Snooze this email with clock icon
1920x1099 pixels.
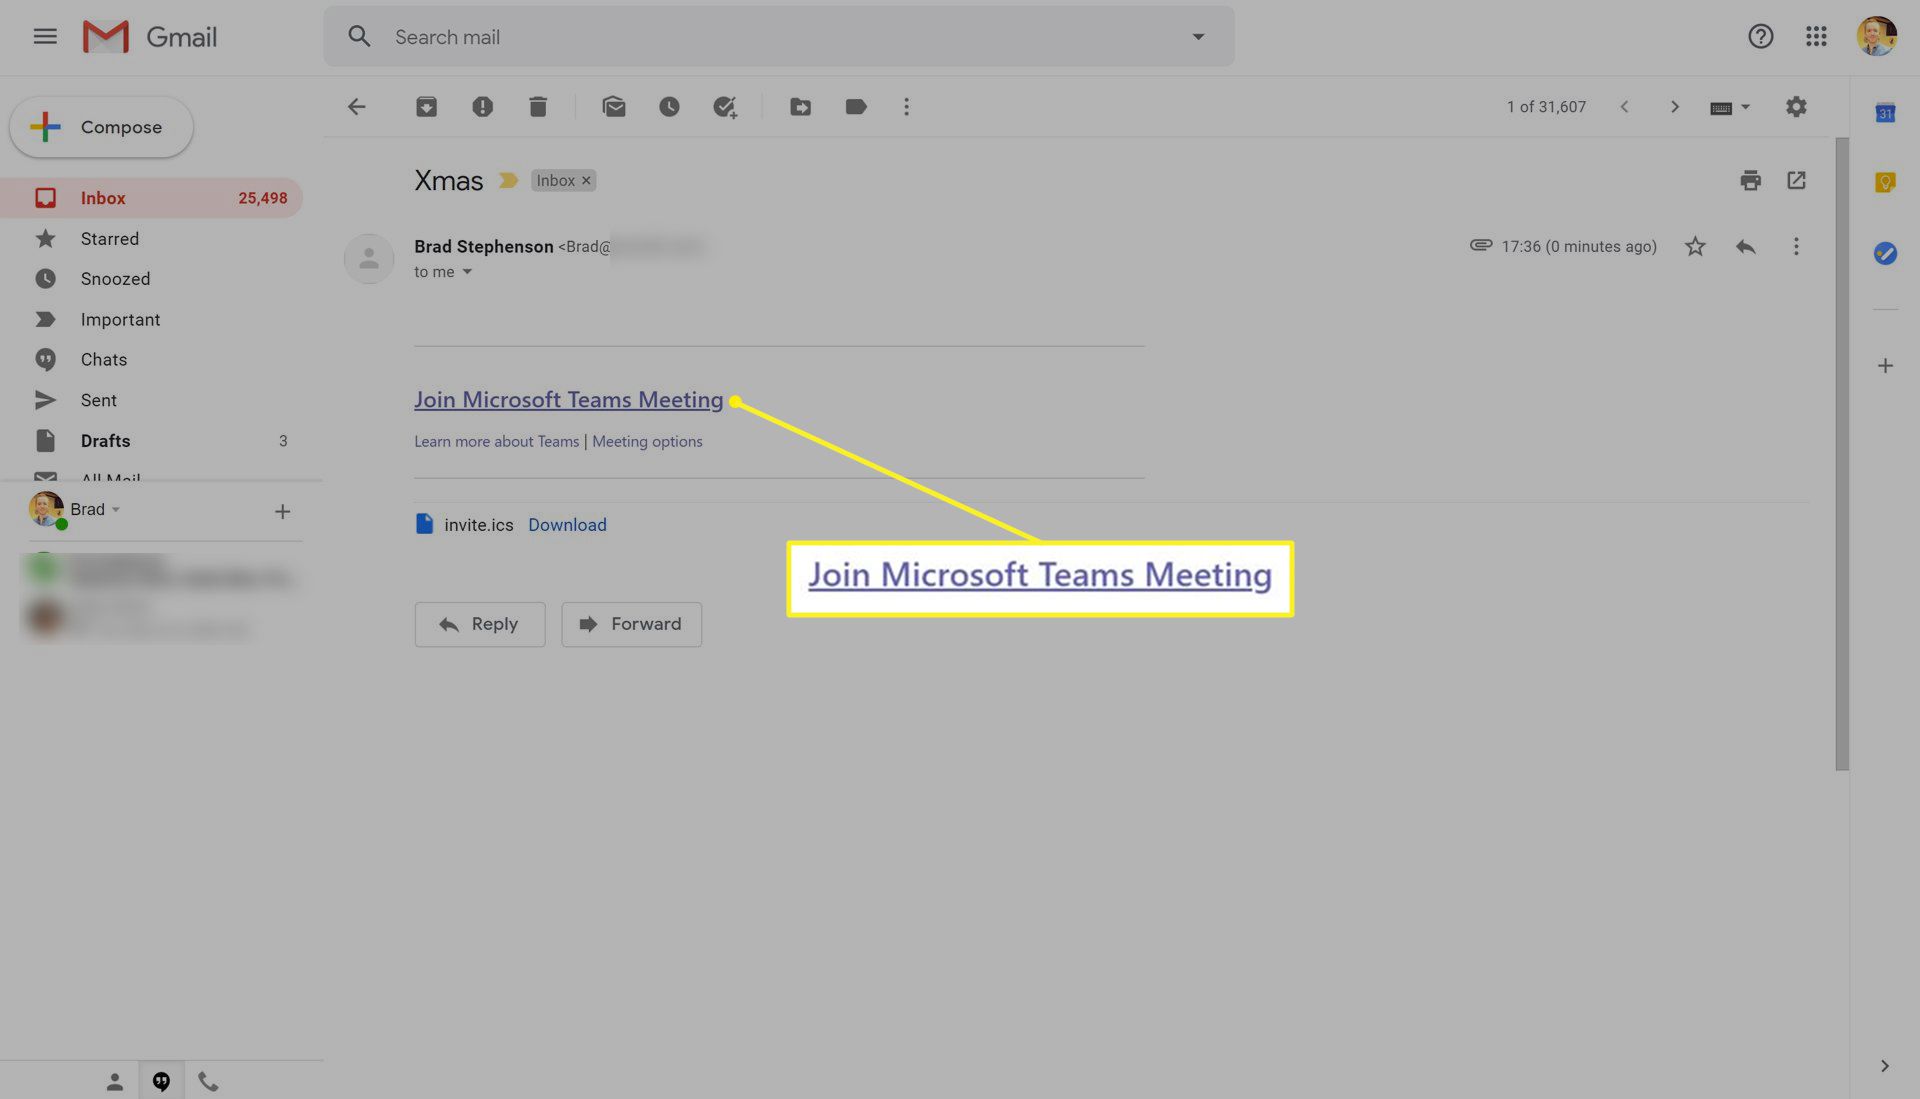point(669,107)
